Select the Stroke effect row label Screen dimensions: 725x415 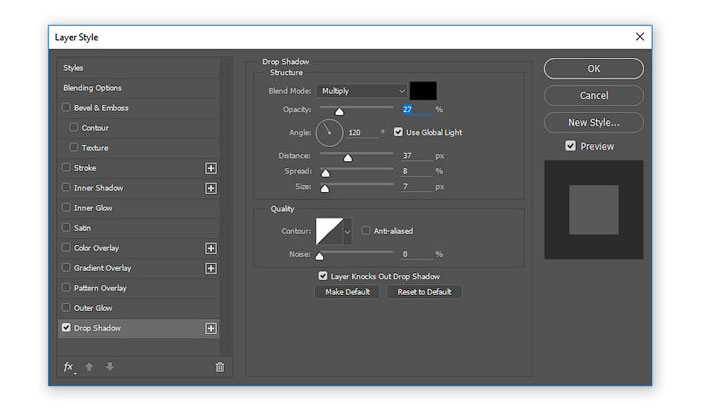click(x=85, y=168)
